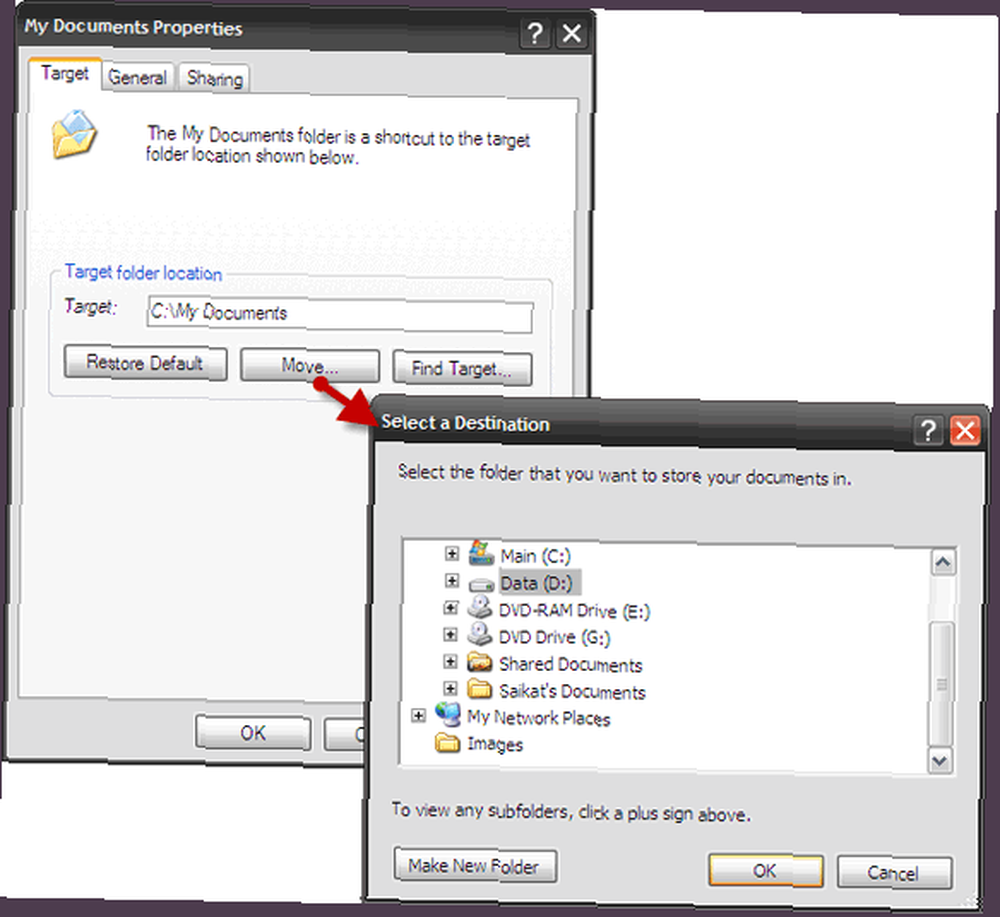
Task: Click the Make New Folder button
Action: coord(475,865)
